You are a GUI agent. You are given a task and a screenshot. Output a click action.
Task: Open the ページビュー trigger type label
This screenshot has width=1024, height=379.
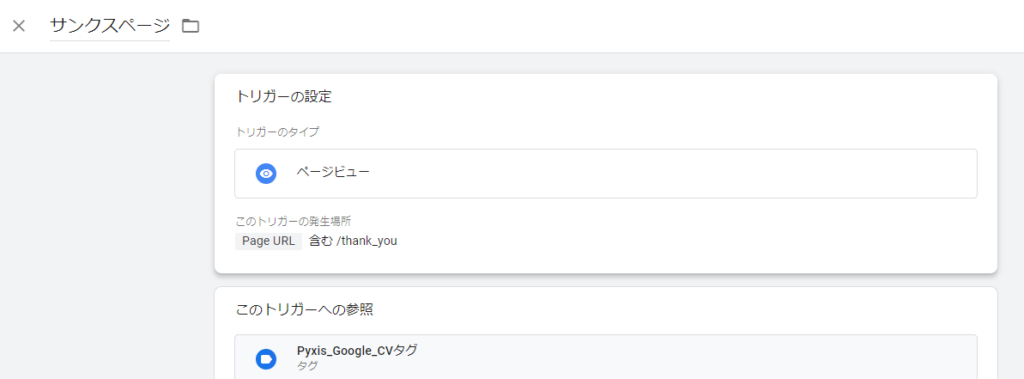click(332, 173)
